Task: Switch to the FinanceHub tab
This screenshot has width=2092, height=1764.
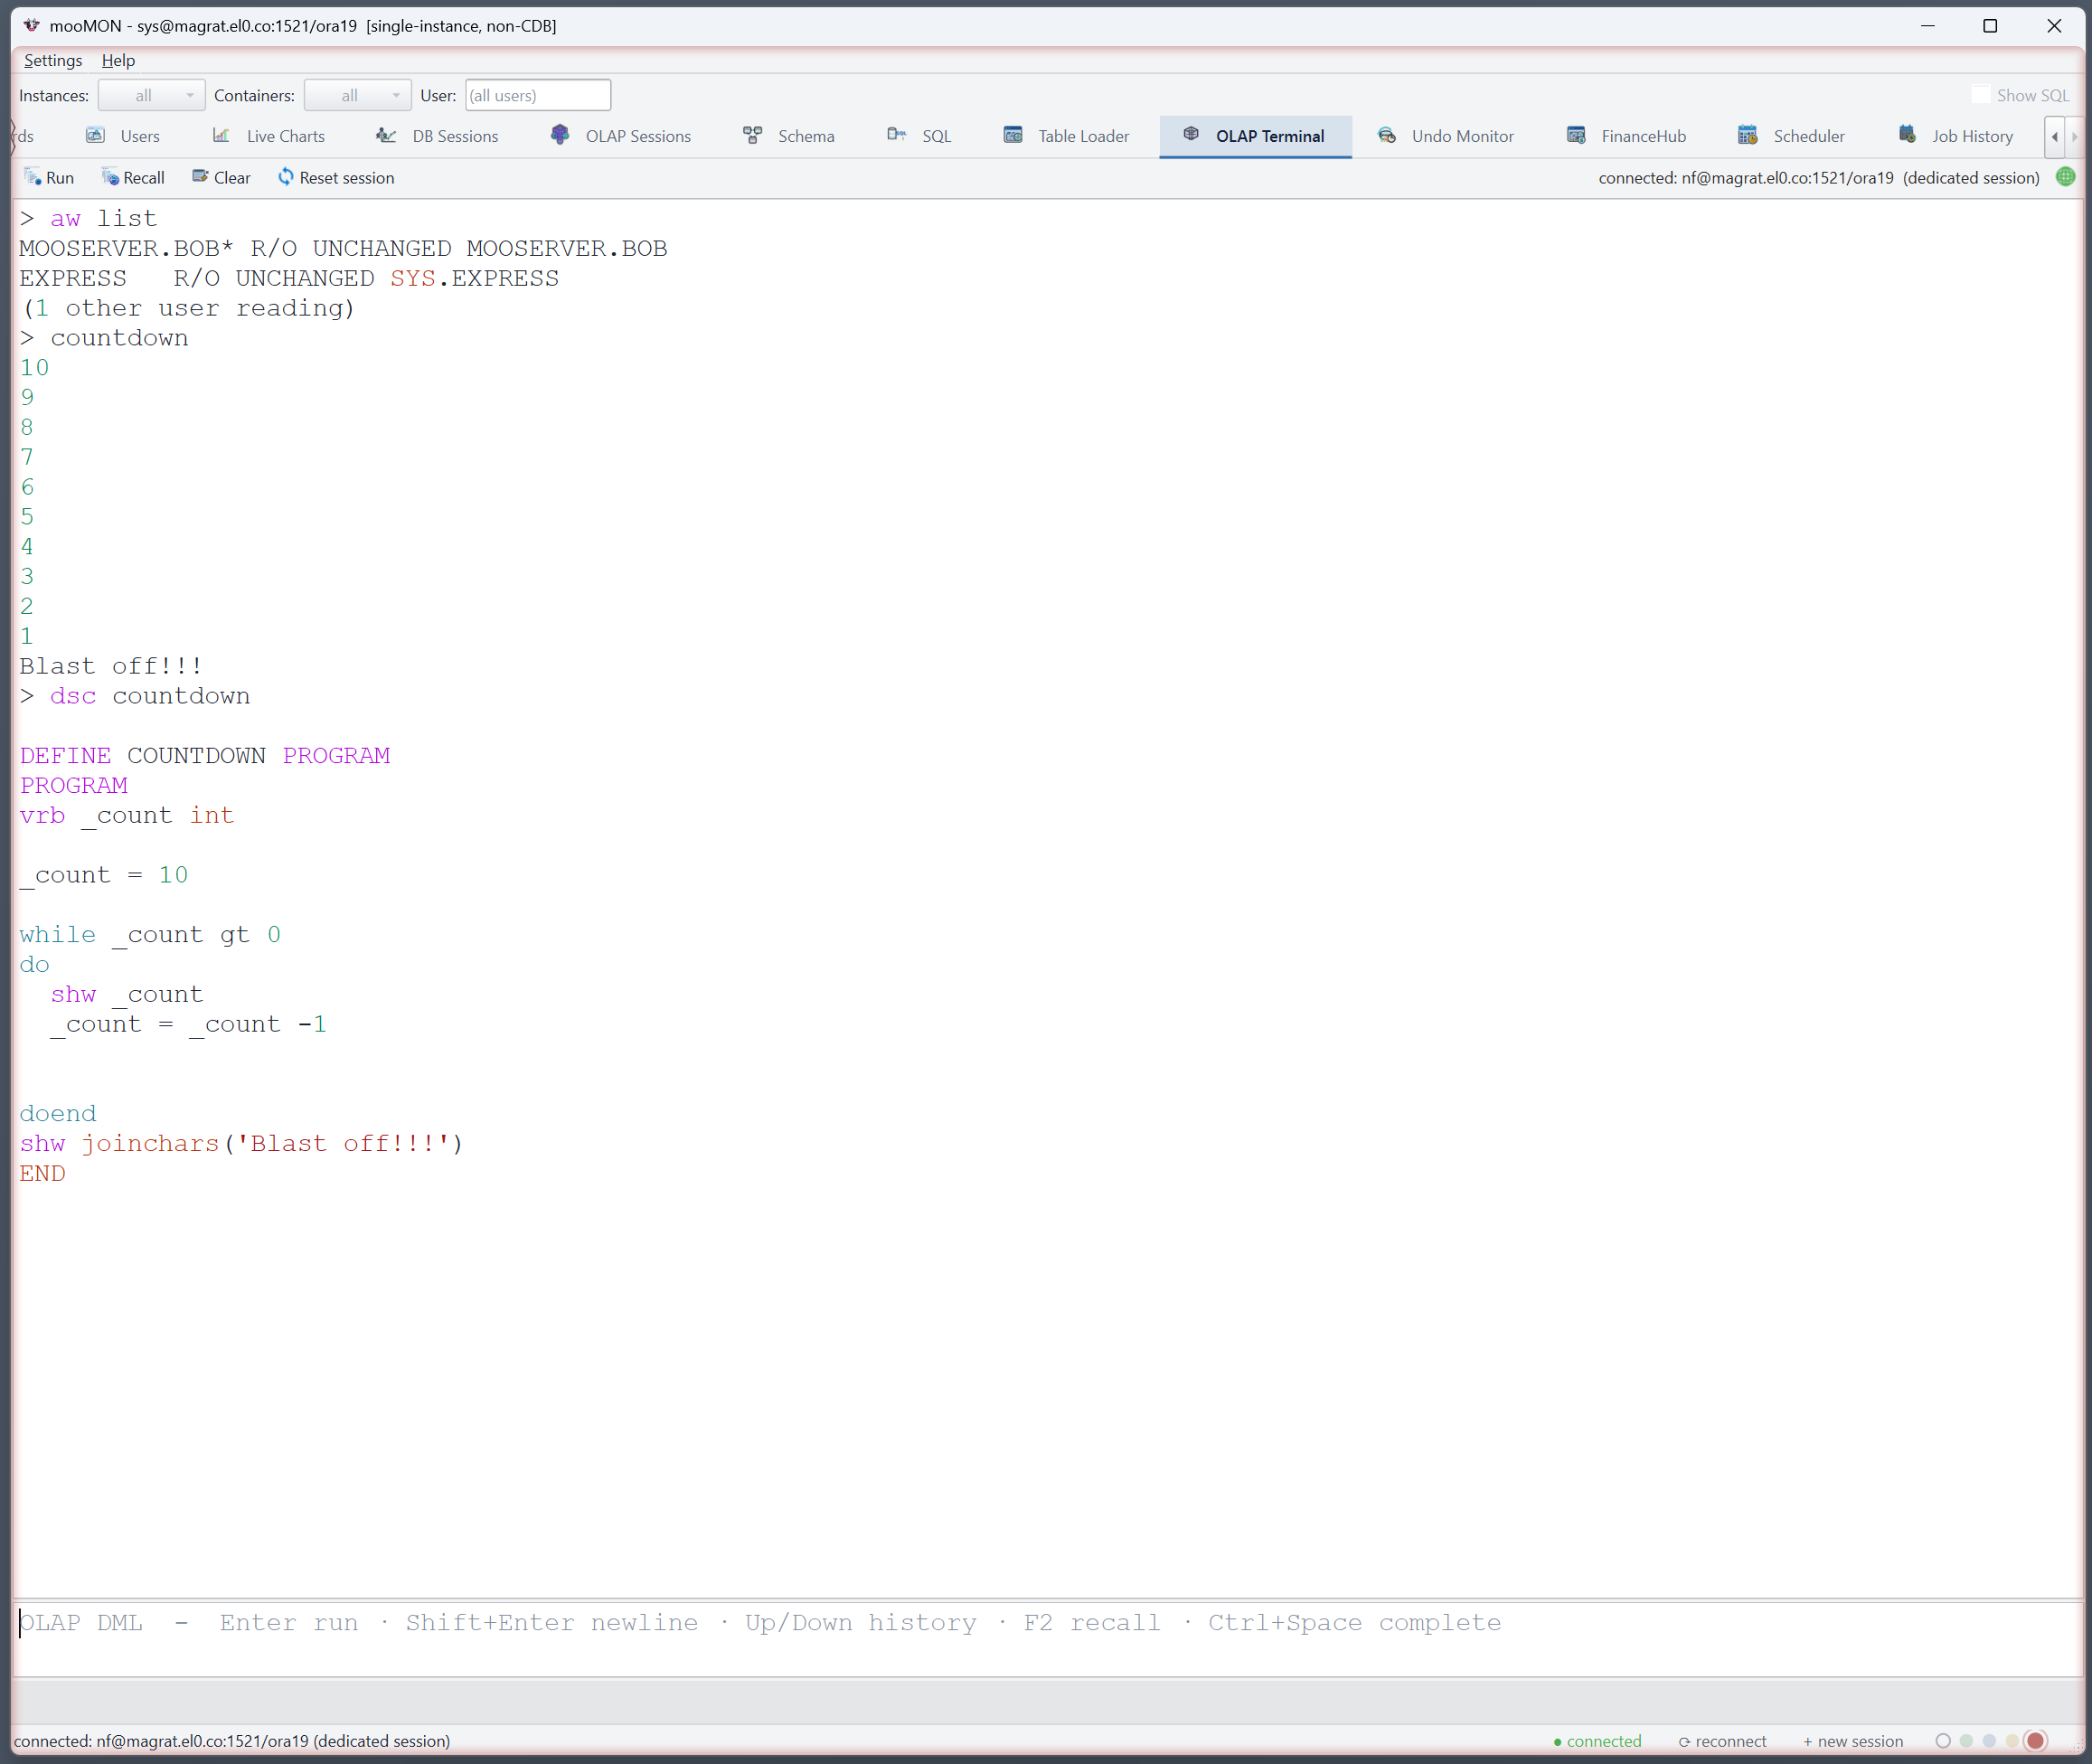Action: pos(1627,136)
